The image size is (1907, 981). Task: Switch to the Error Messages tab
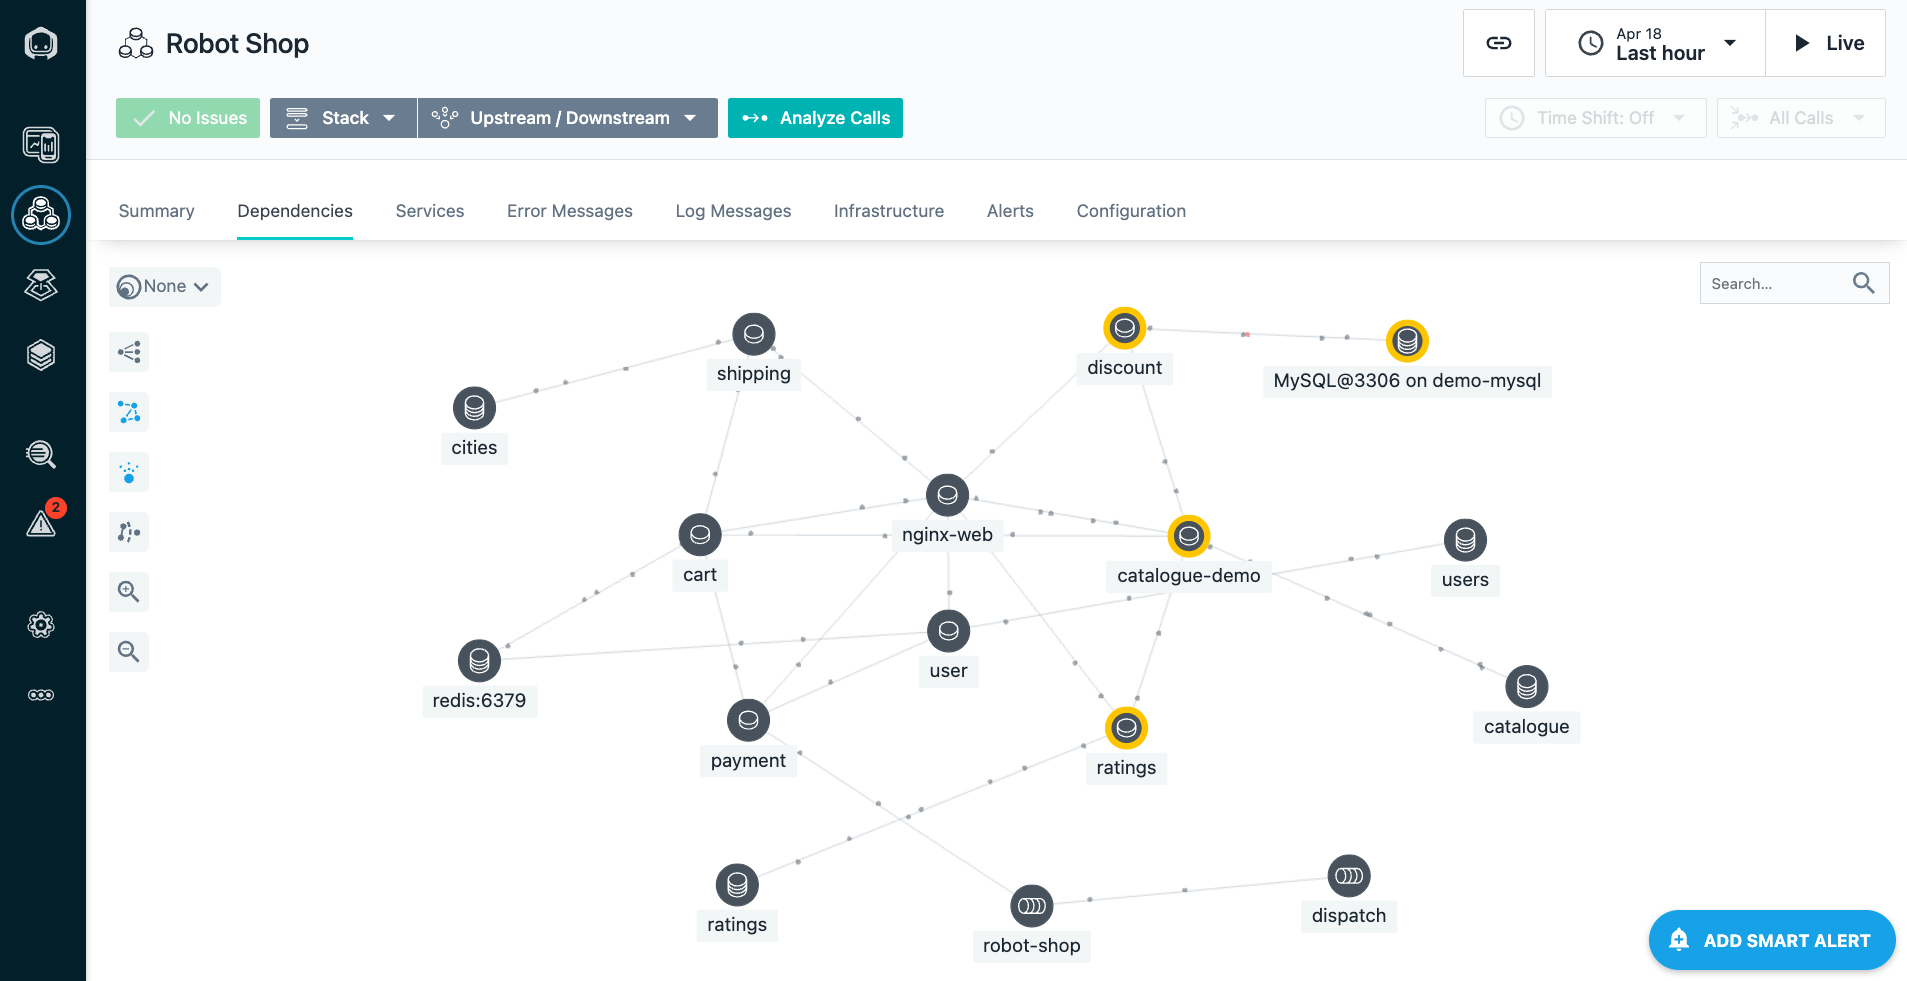click(x=569, y=211)
